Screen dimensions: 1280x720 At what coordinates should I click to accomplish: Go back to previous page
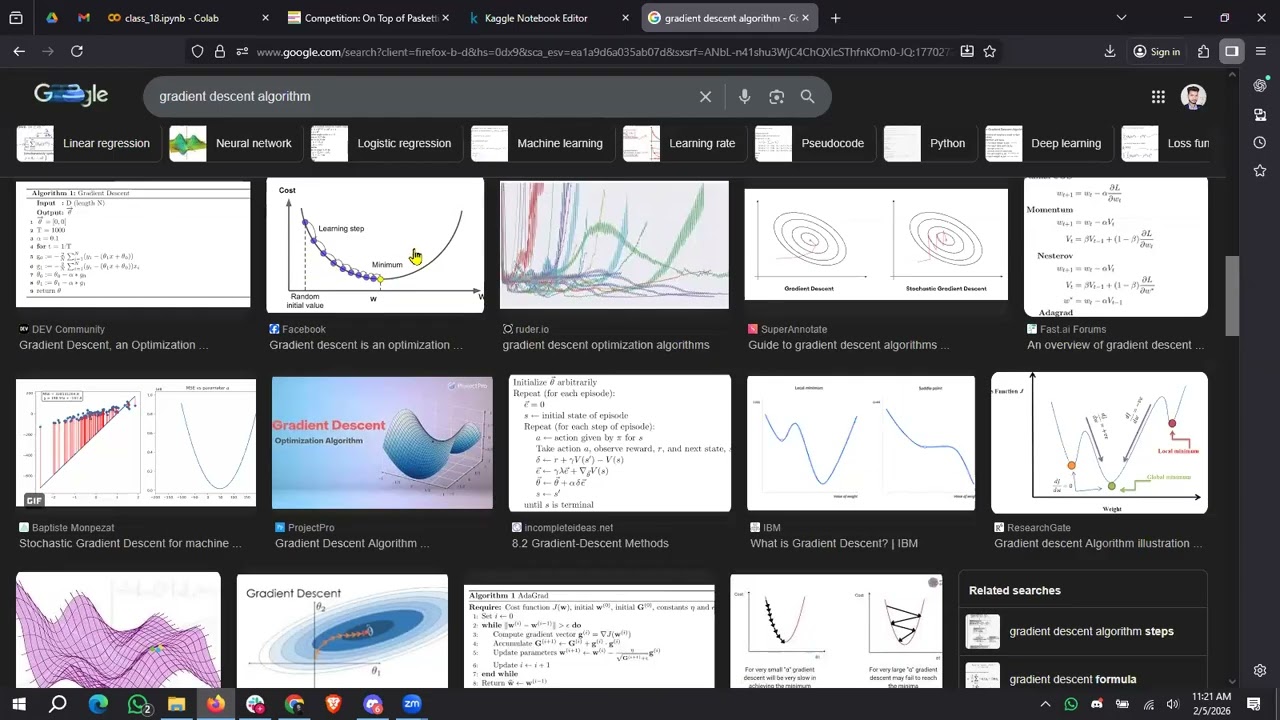coord(19,51)
